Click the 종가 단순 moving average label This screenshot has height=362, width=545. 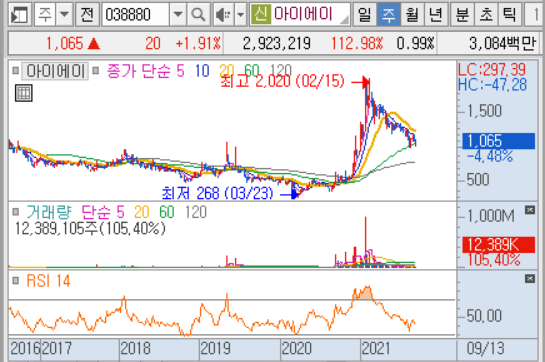click(139, 71)
